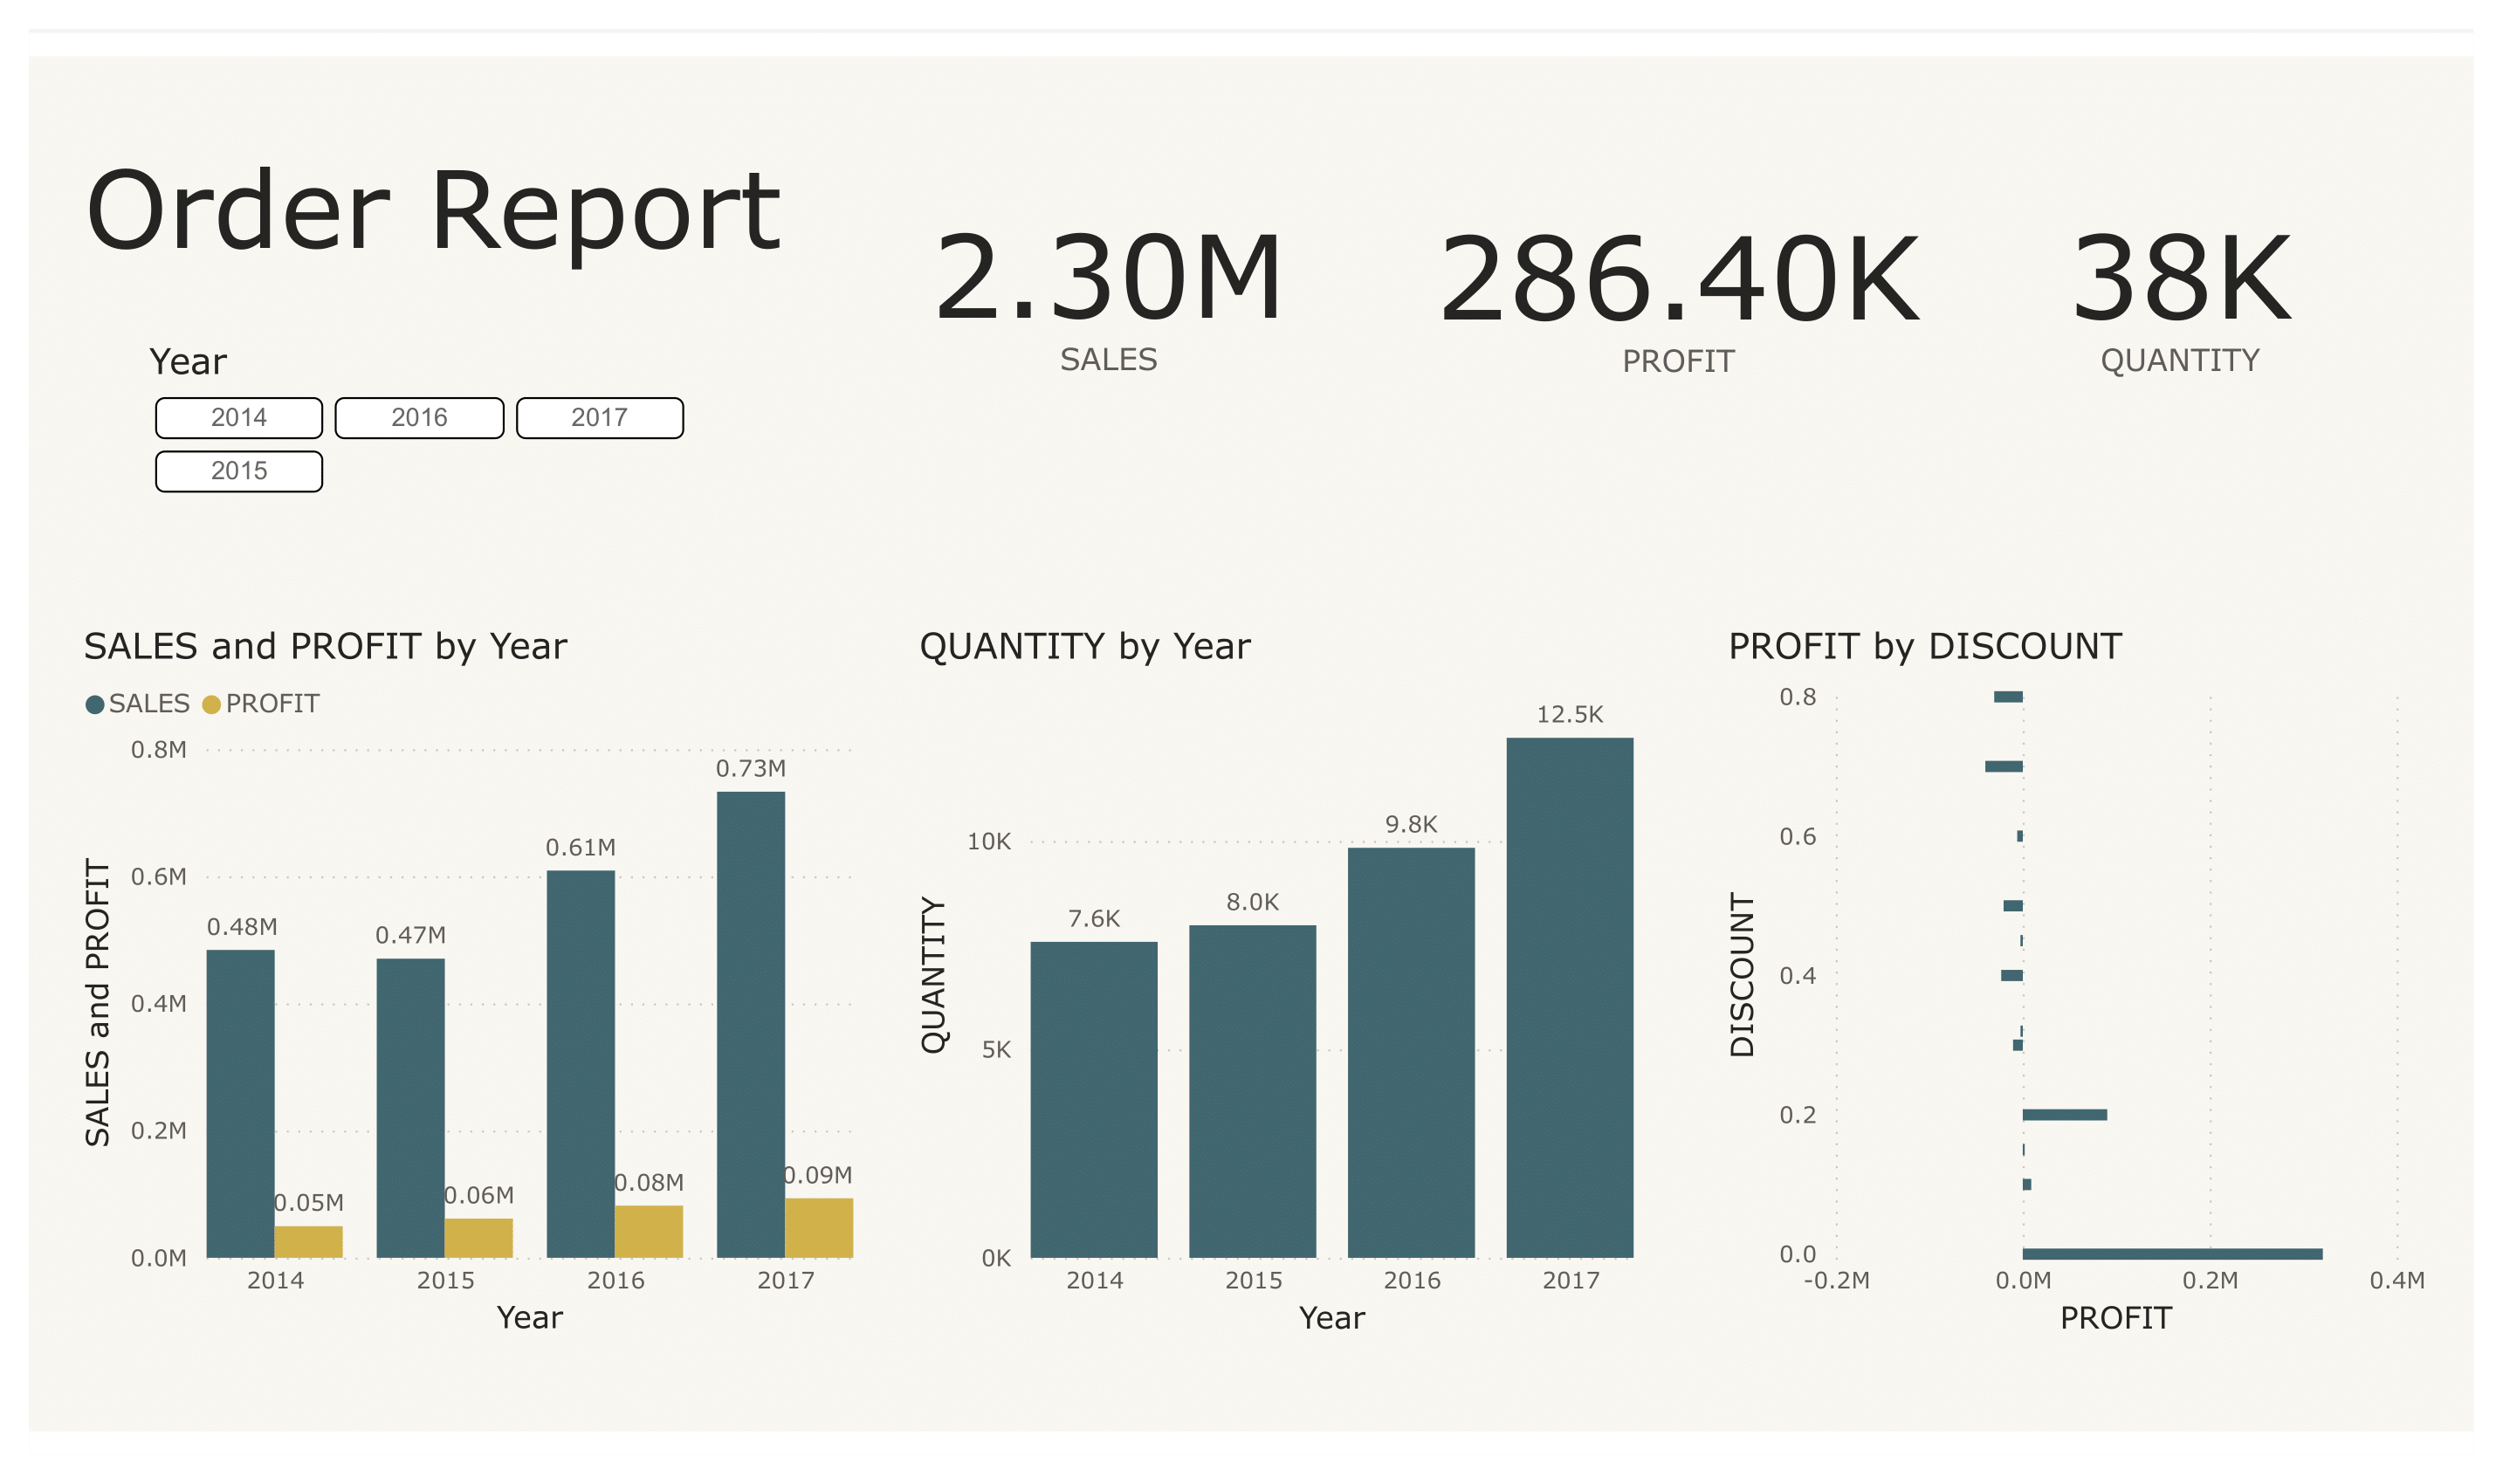Select the 8.0K quantity bar for 2015
2503x1484 pixels.
point(1253,1092)
